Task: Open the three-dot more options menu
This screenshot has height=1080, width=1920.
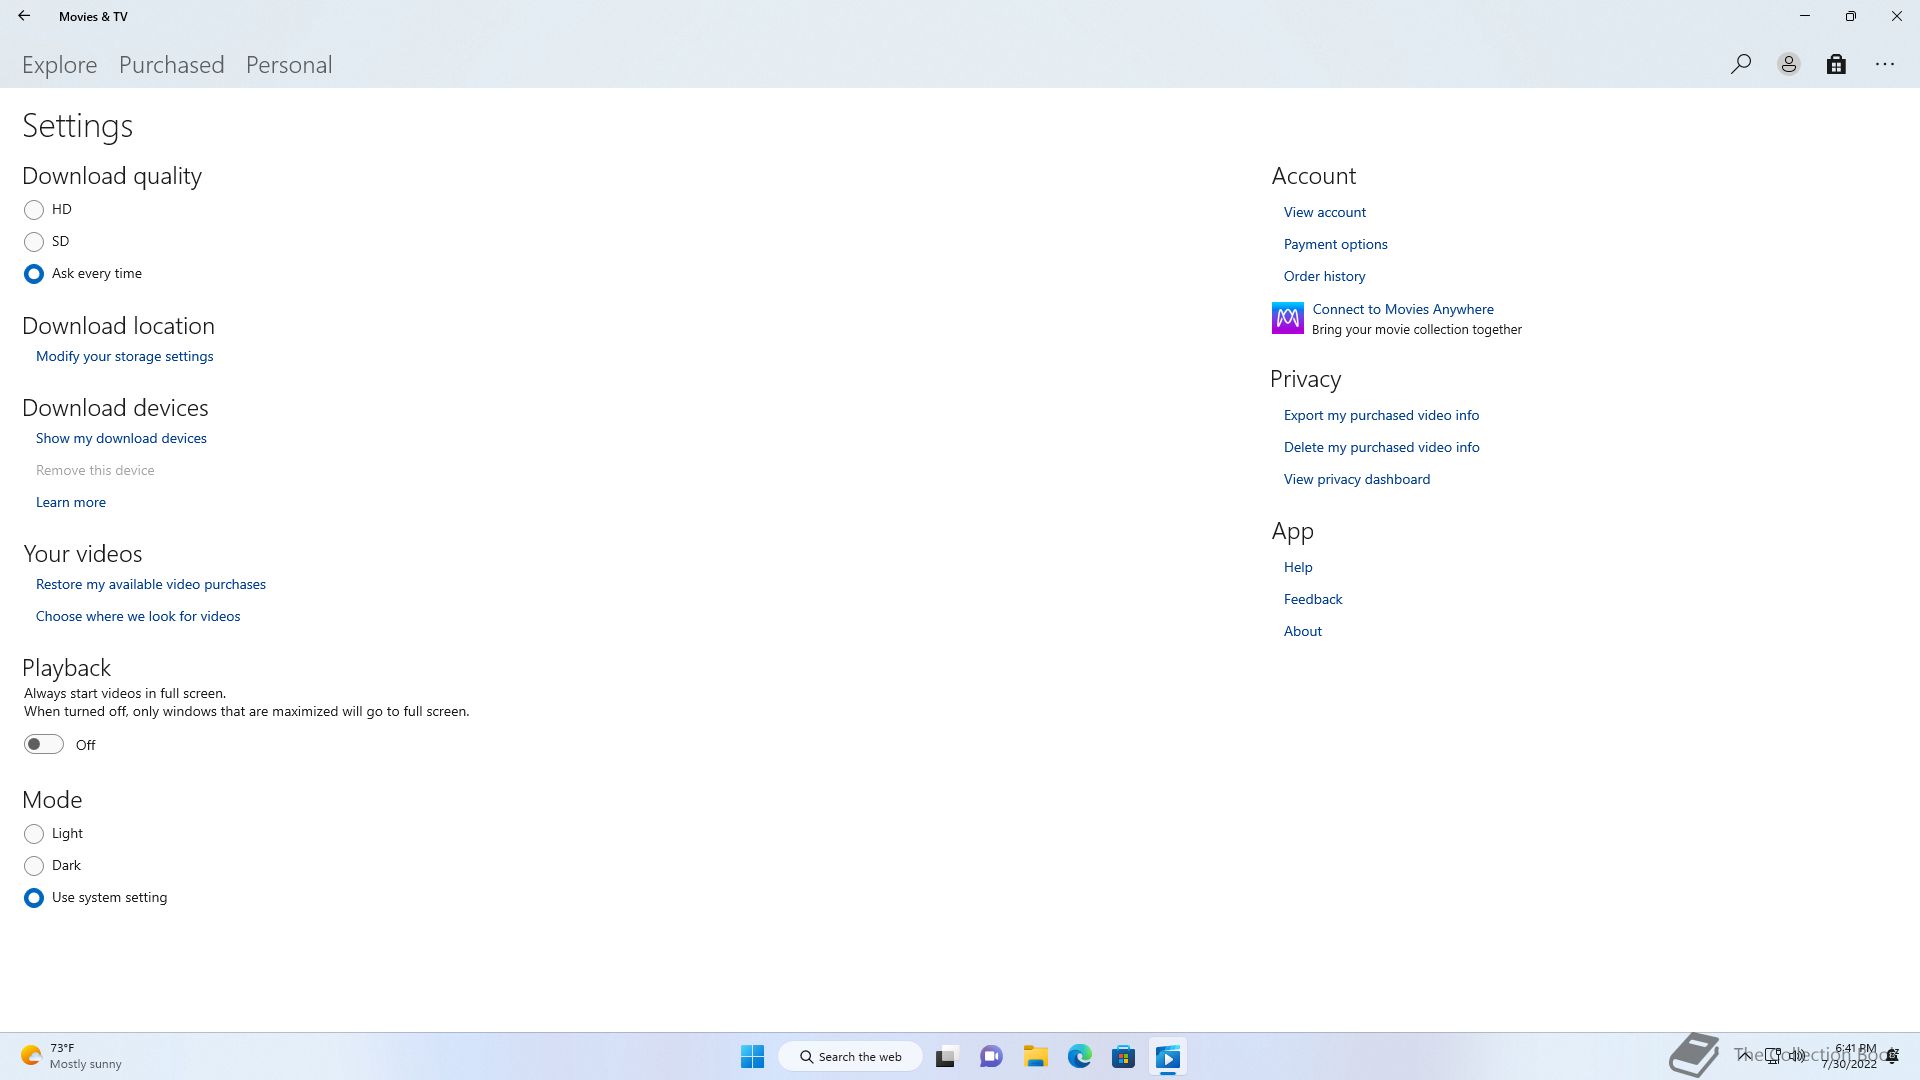Action: tap(1885, 64)
